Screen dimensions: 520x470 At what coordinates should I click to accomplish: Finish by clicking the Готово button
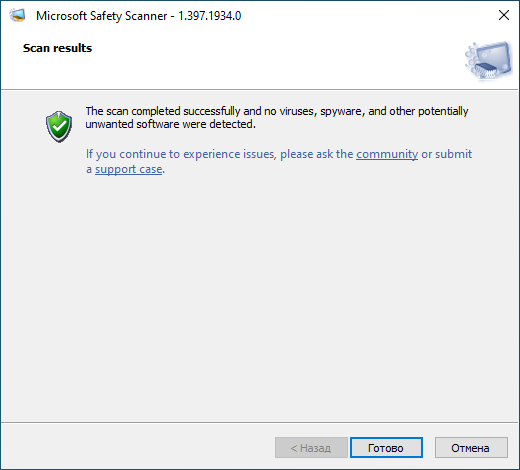tap(386, 448)
